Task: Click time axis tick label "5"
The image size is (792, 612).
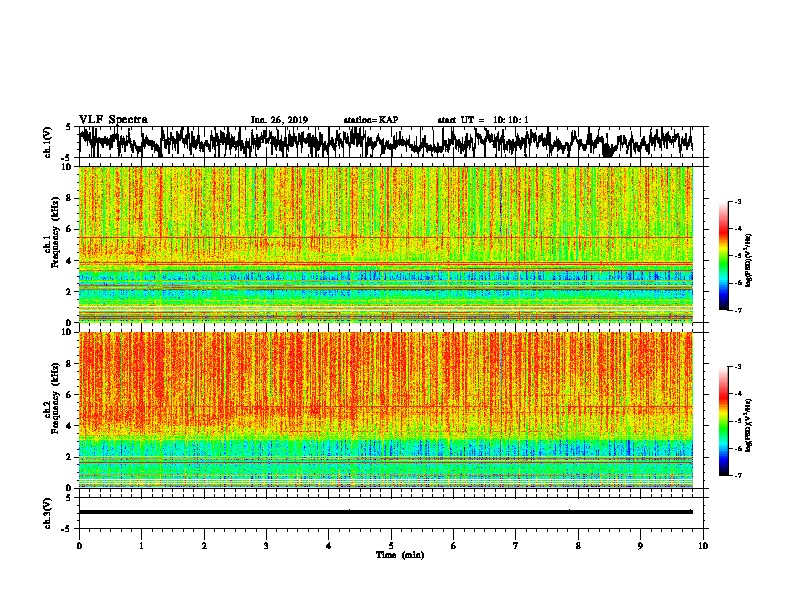Action: 391,546
